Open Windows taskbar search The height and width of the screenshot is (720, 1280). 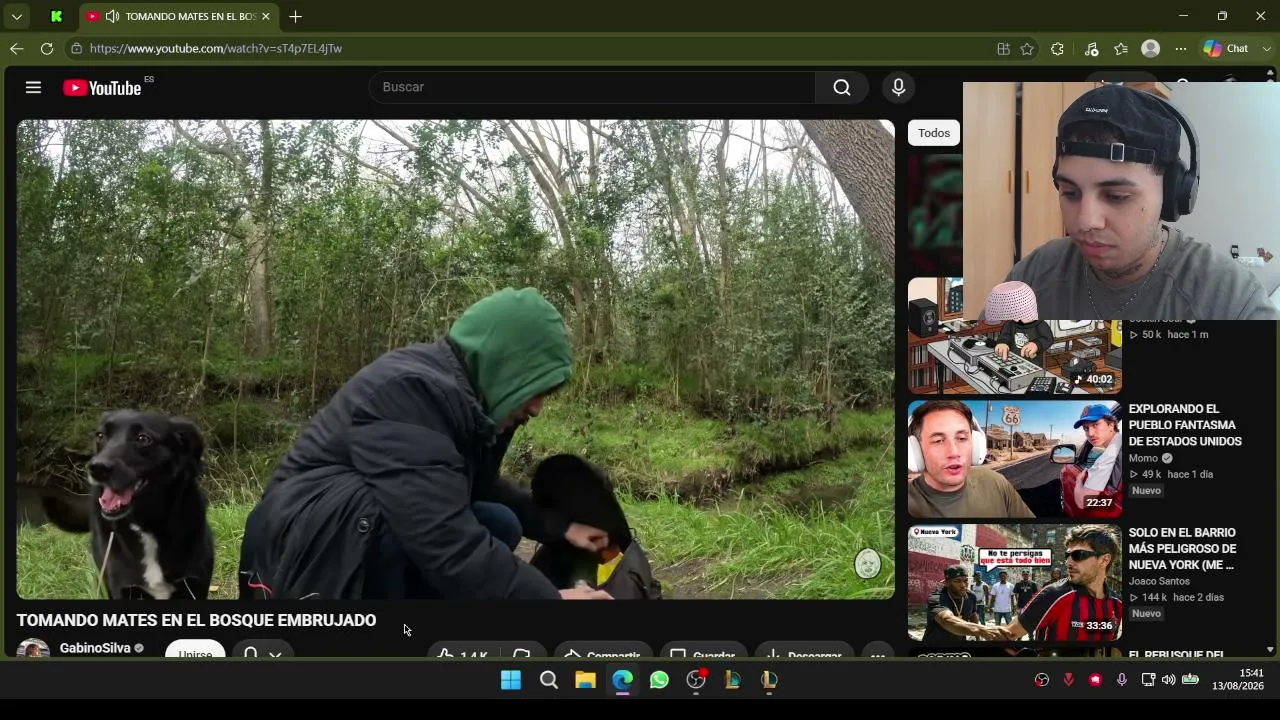[549, 680]
